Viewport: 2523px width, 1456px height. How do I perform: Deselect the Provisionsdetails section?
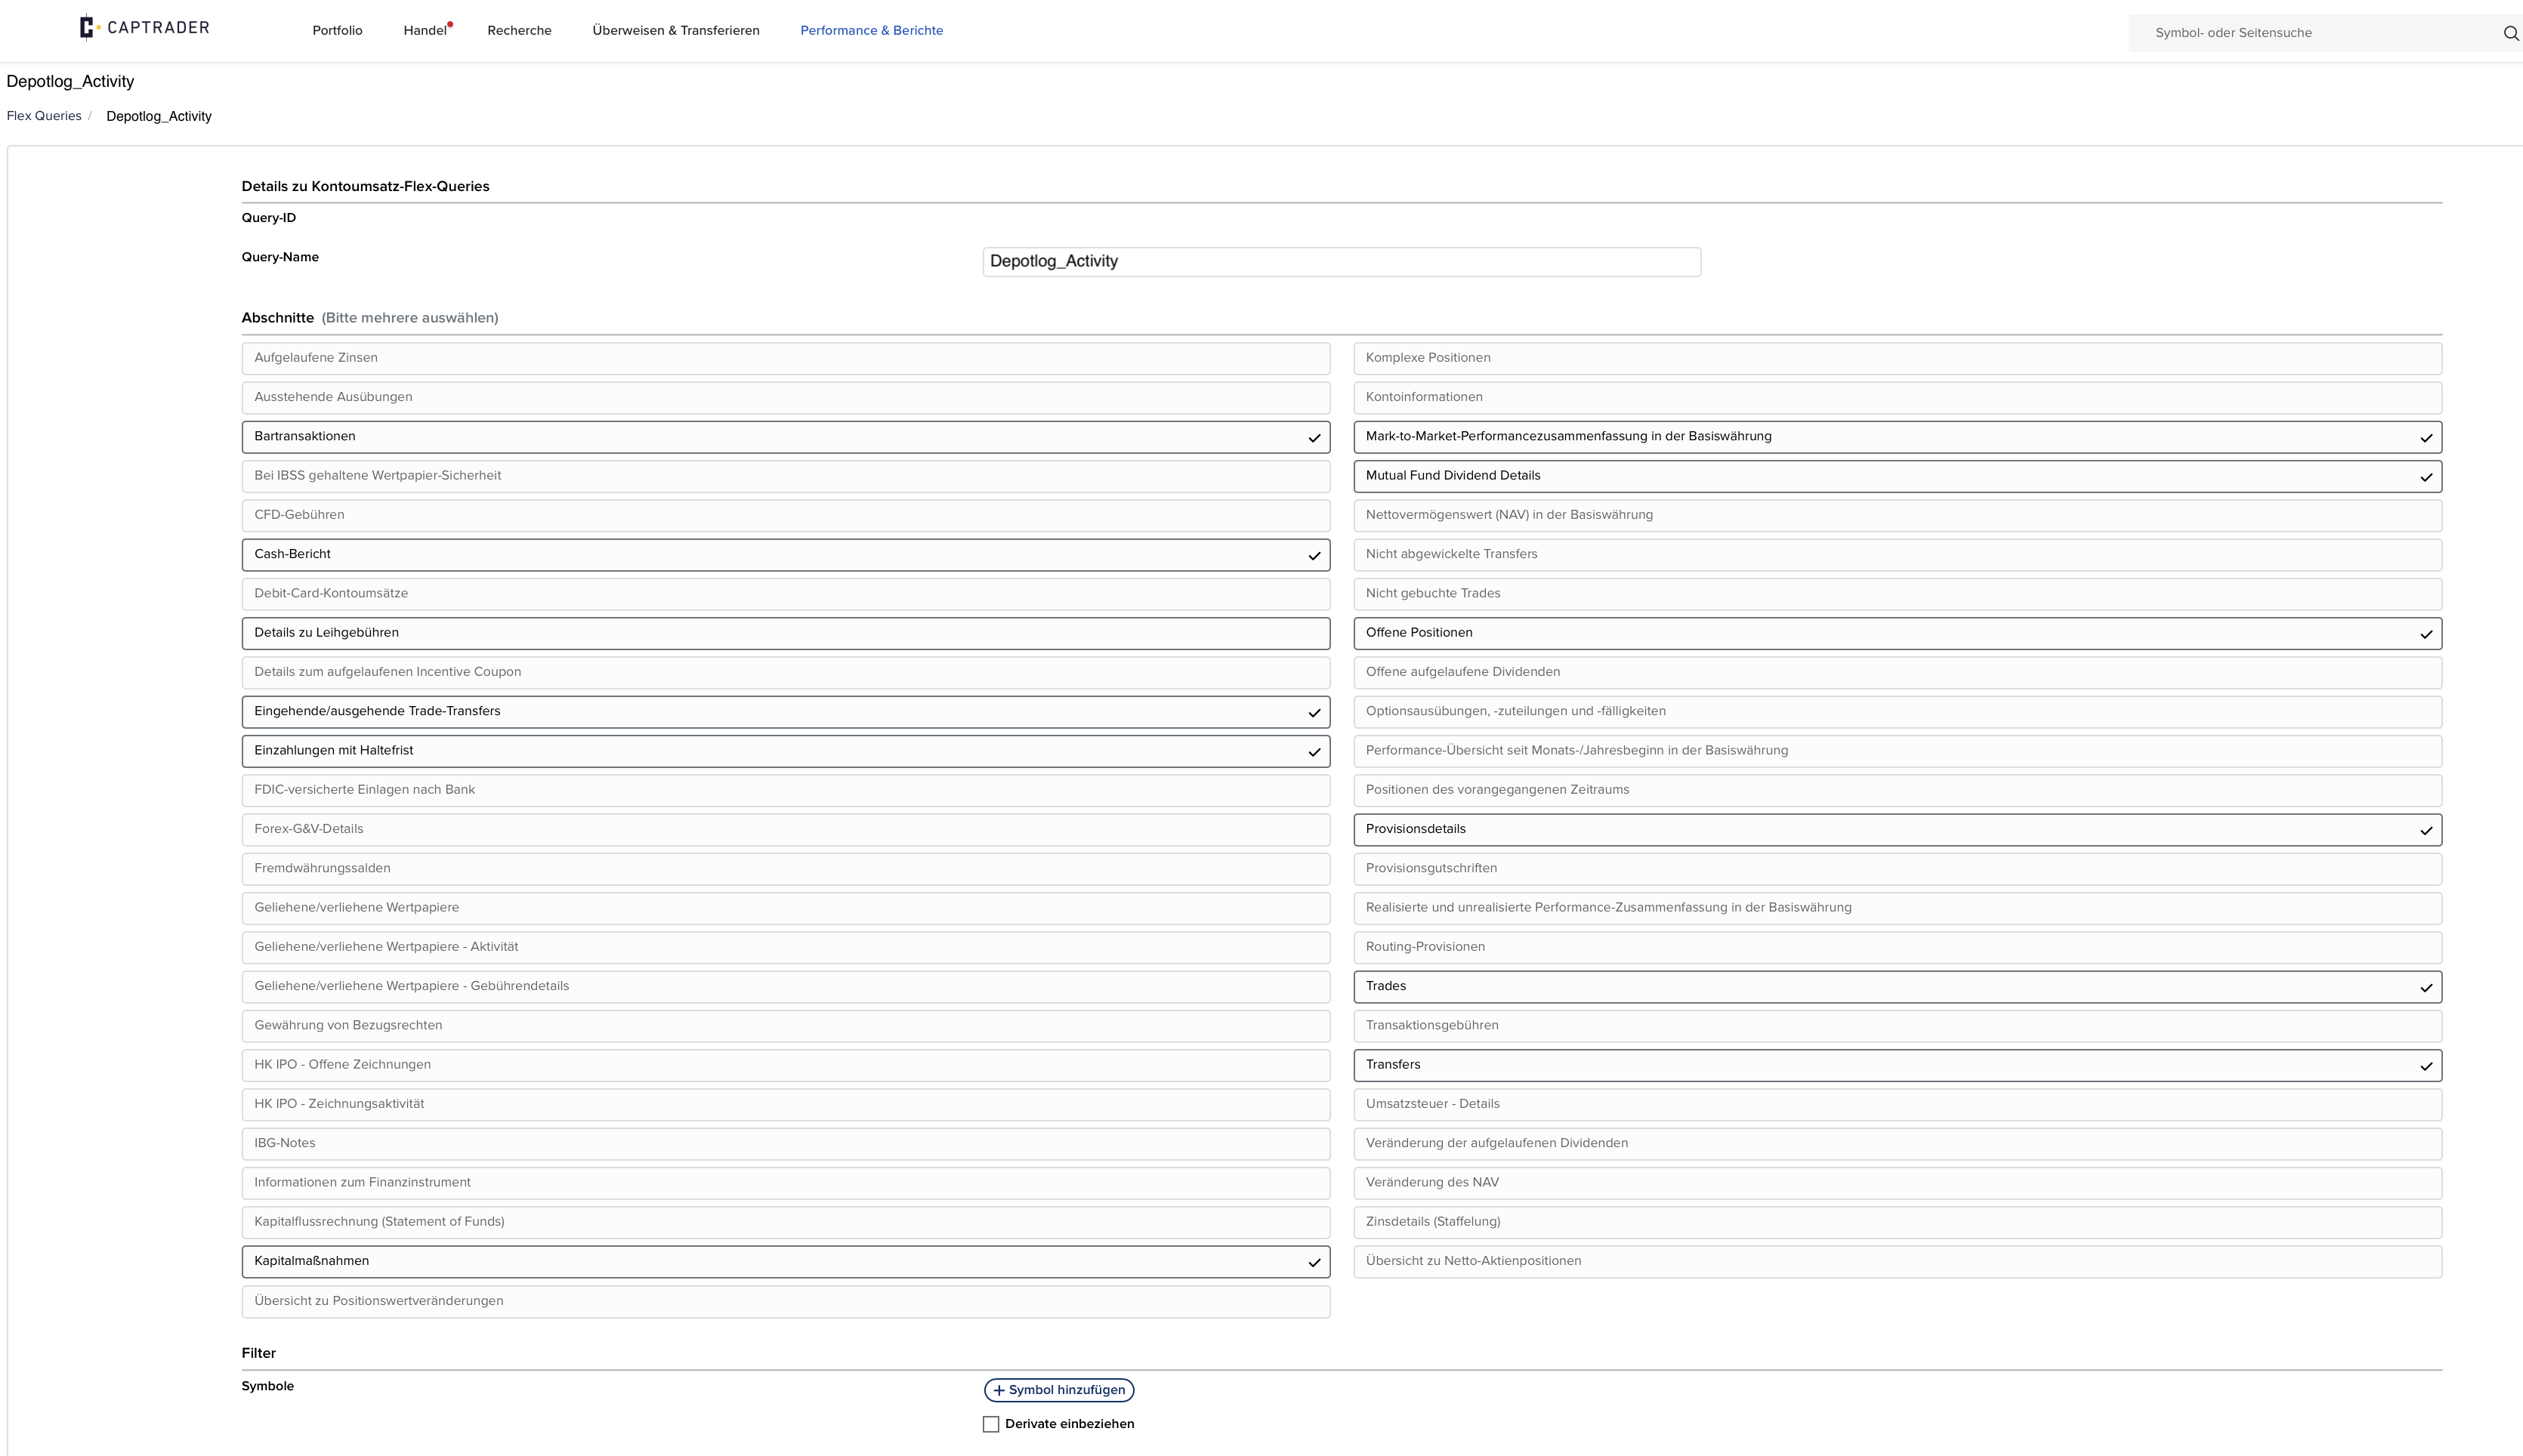click(1897, 829)
